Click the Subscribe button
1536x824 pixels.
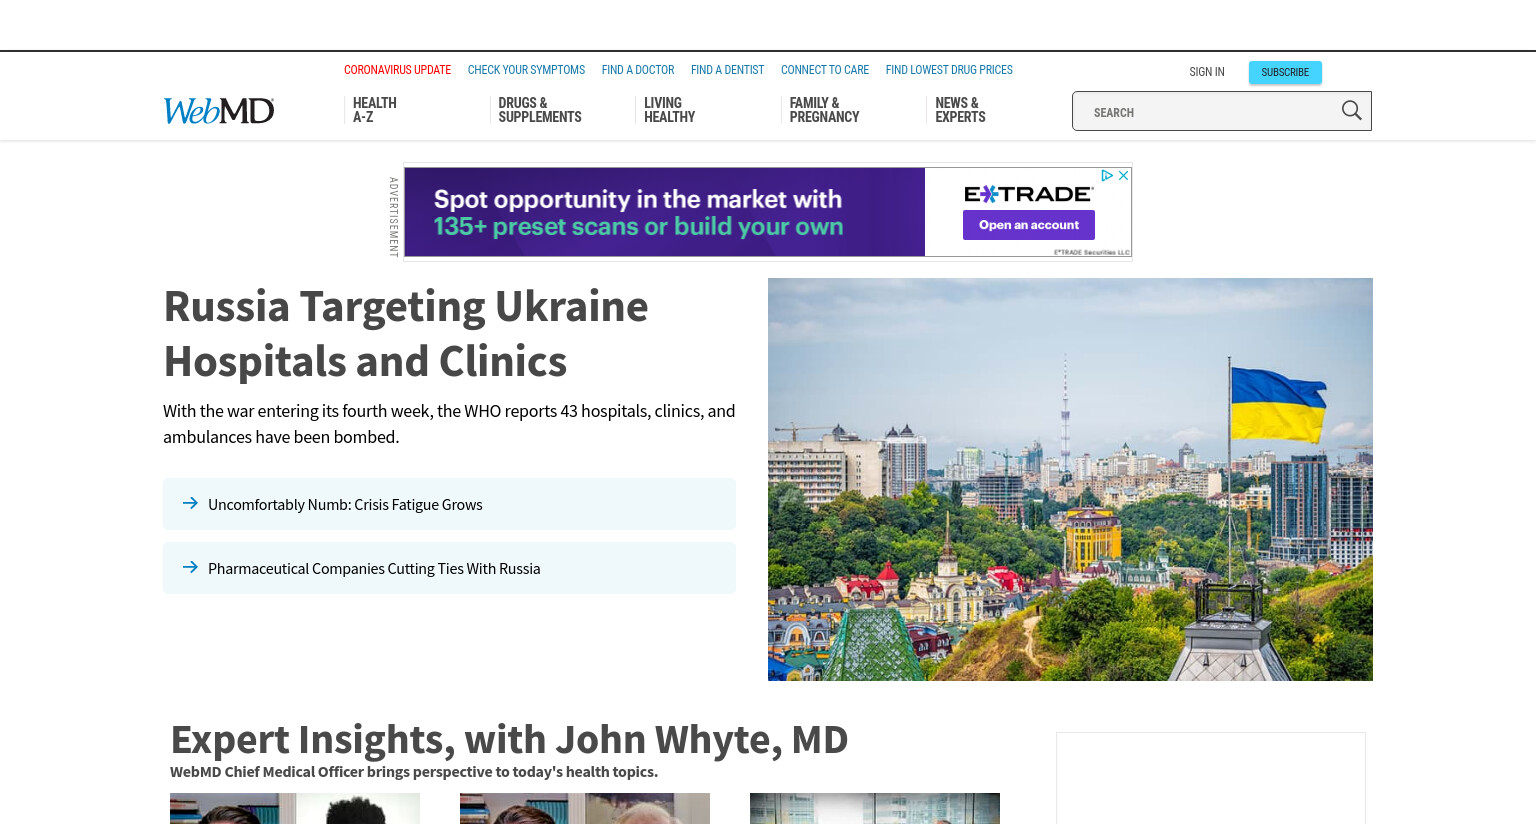pos(1285,72)
